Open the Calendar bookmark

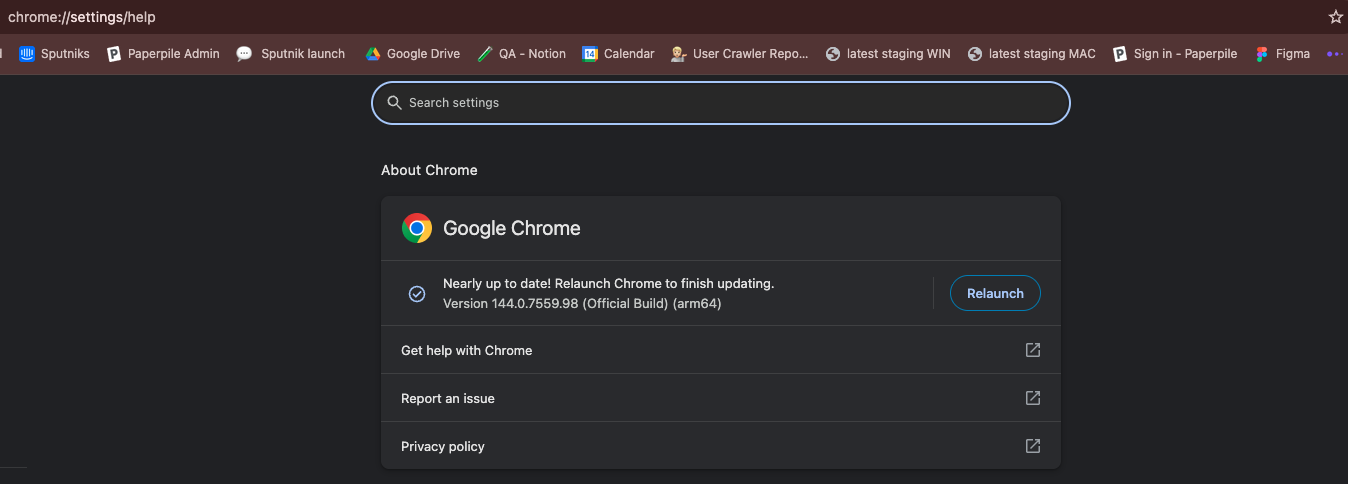[618, 54]
